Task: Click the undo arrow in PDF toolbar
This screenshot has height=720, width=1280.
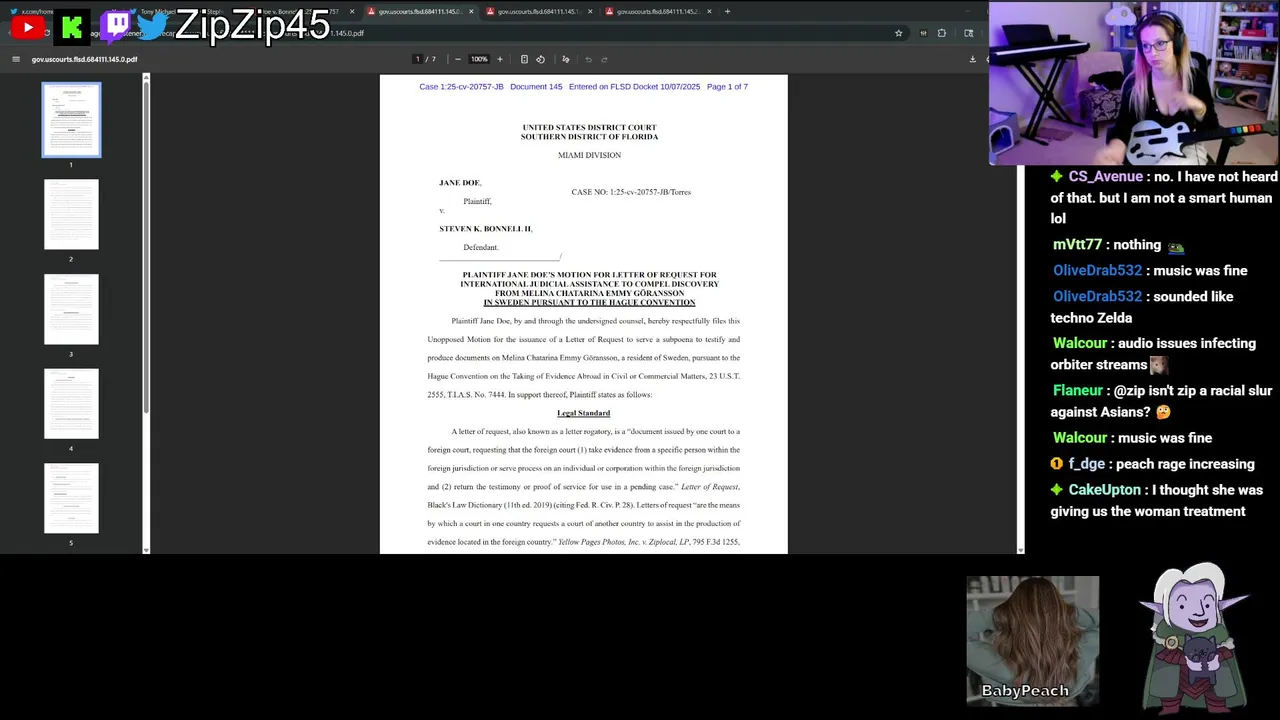Action: (x=588, y=59)
